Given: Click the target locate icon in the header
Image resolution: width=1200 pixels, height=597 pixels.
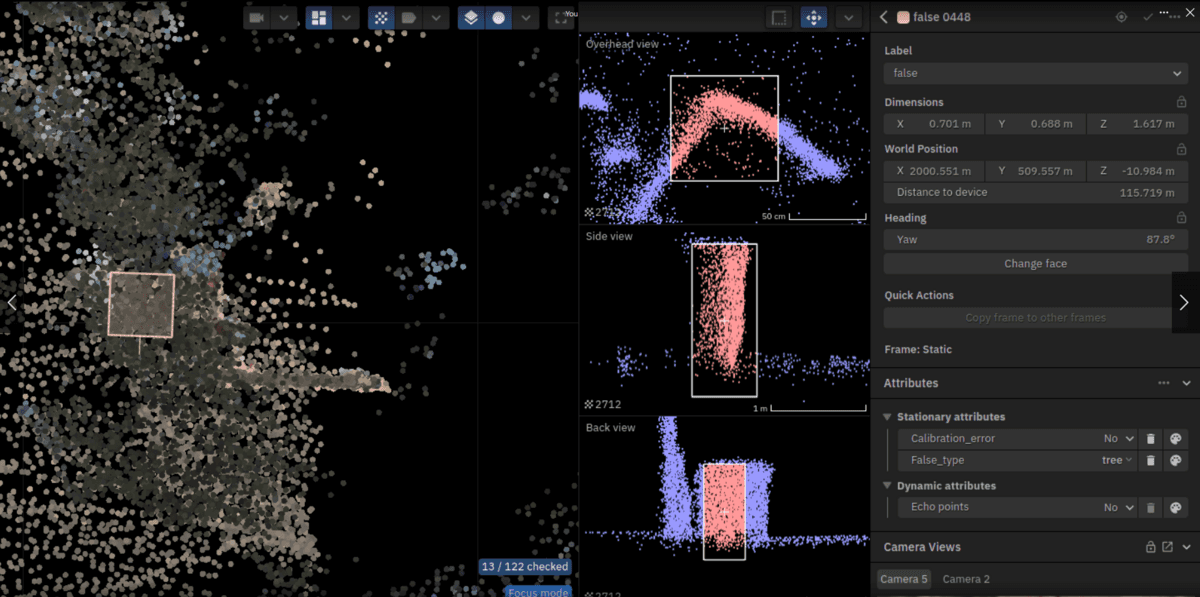Looking at the screenshot, I should tap(1121, 17).
